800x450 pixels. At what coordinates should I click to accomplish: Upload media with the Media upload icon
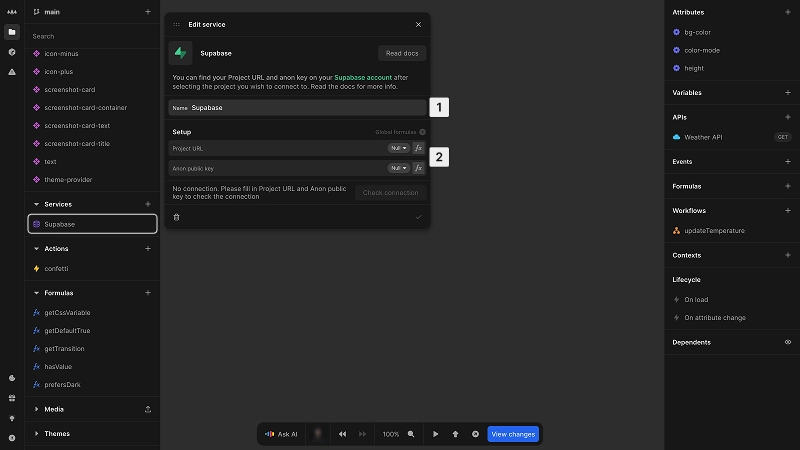147,409
